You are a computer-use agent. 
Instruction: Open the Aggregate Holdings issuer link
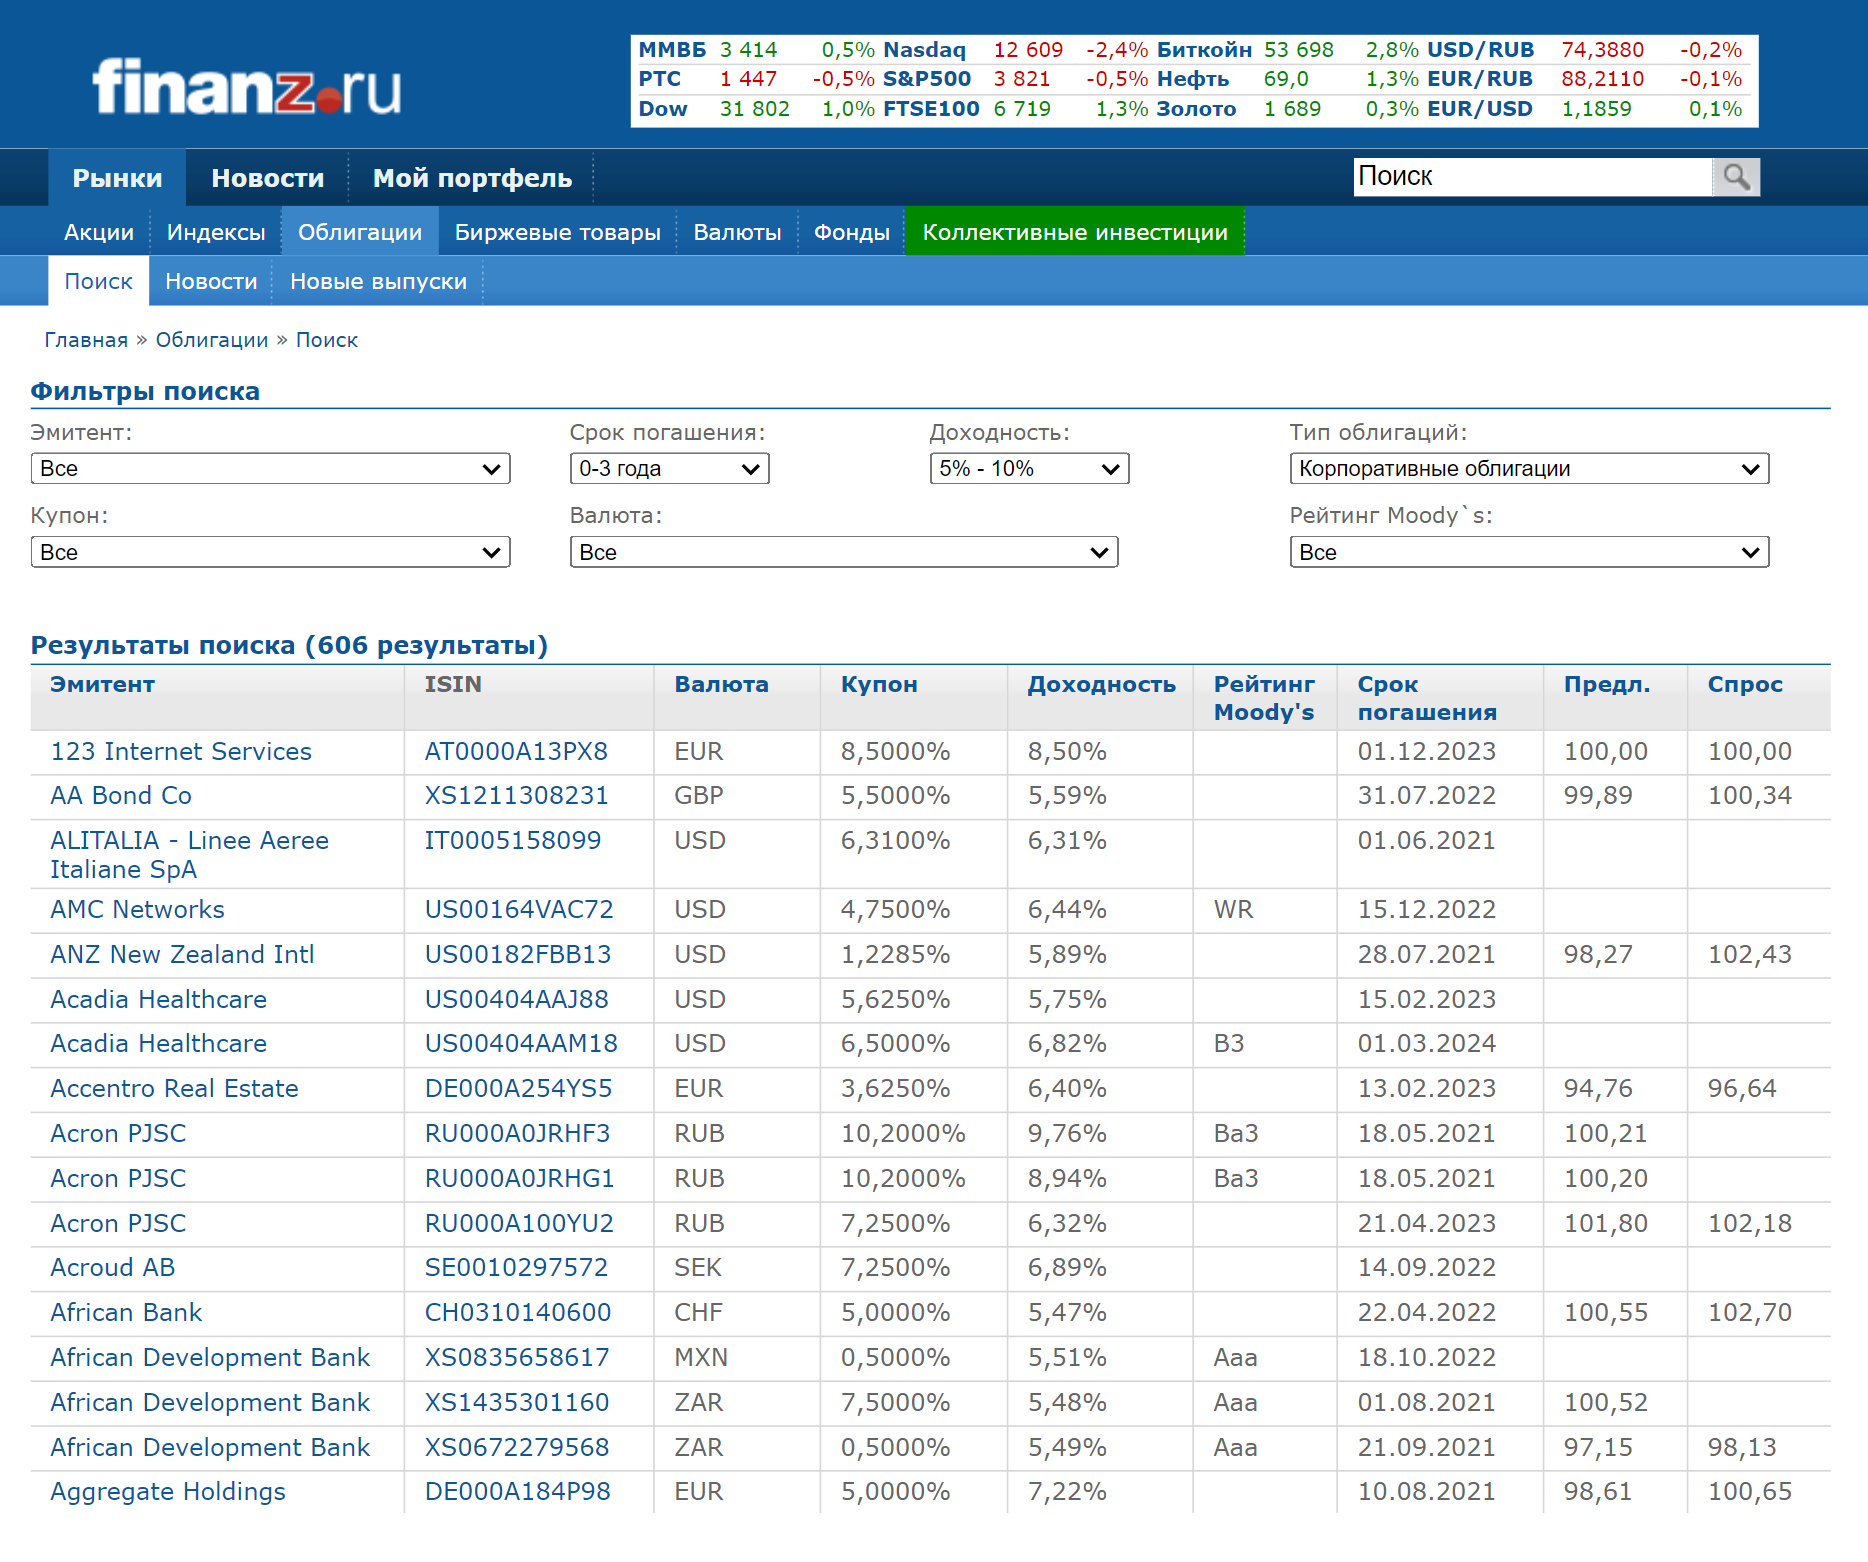[168, 1491]
